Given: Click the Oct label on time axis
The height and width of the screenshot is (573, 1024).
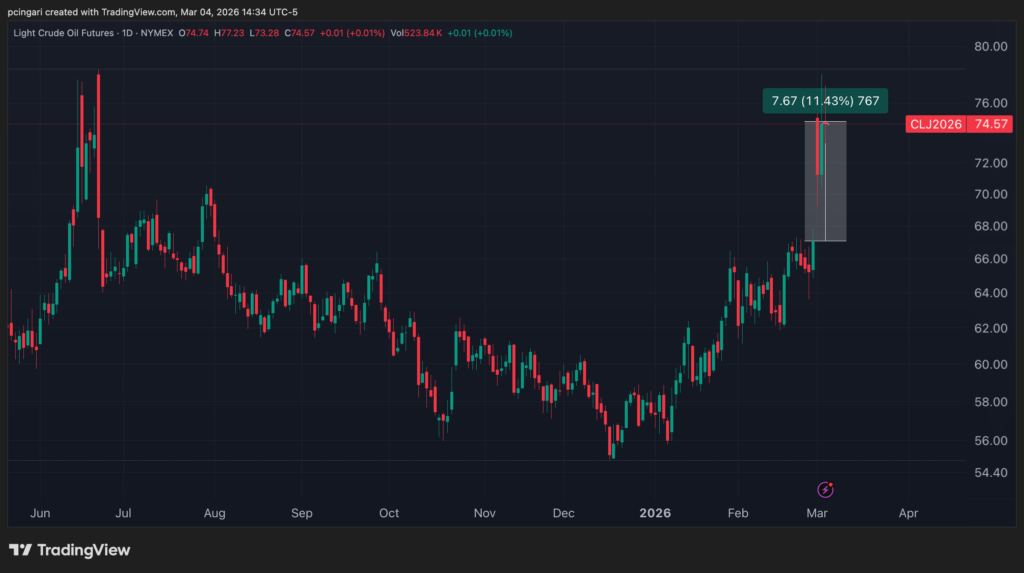Looking at the screenshot, I should coord(389,514).
